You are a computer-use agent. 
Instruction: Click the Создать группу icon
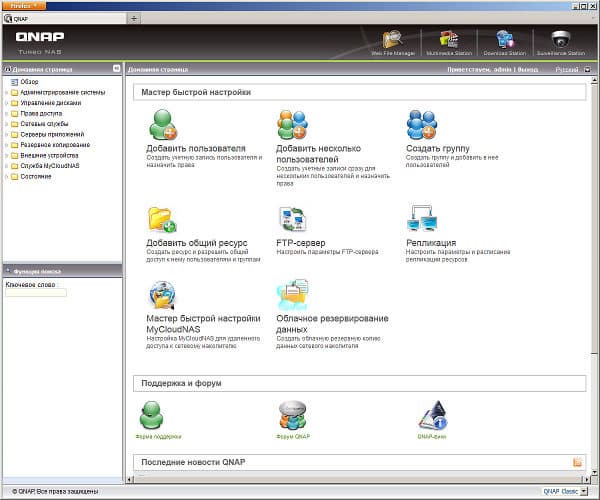[x=422, y=125]
